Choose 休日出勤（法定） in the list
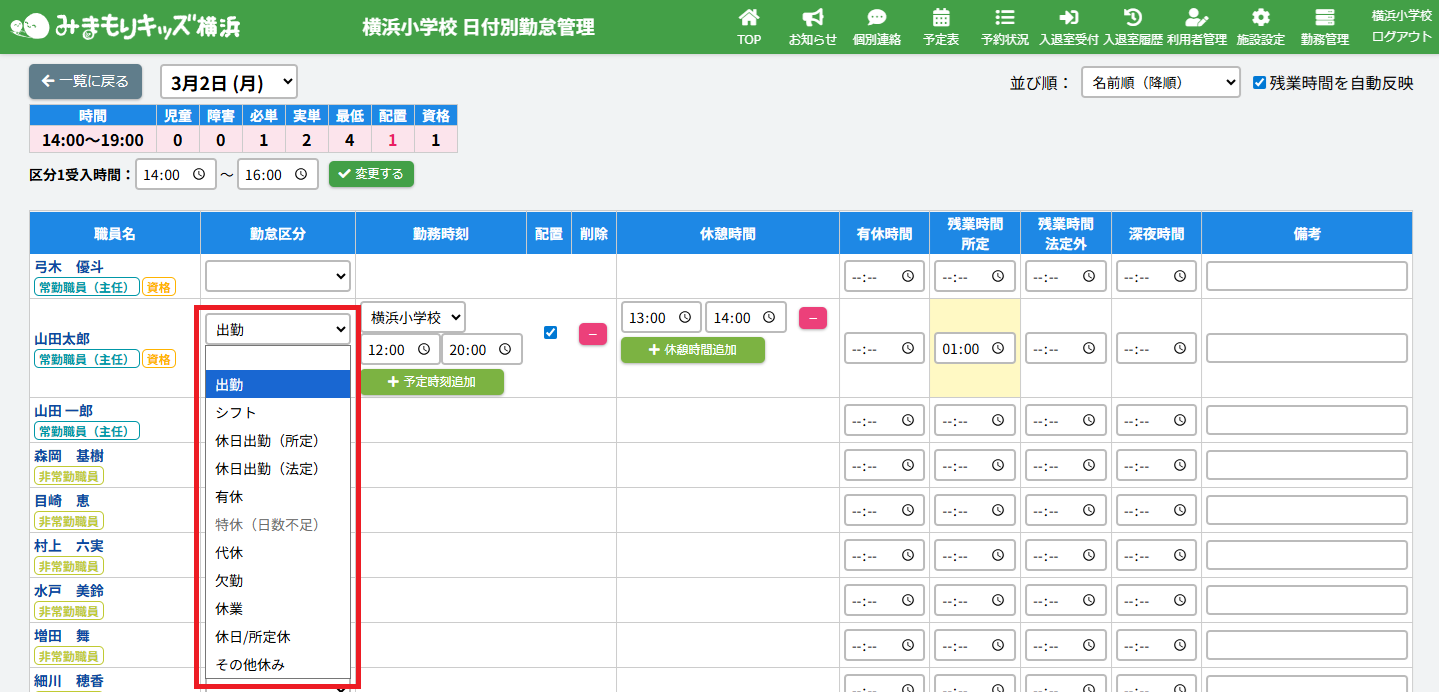Screen dimensions: 1439x692 click(x=267, y=469)
